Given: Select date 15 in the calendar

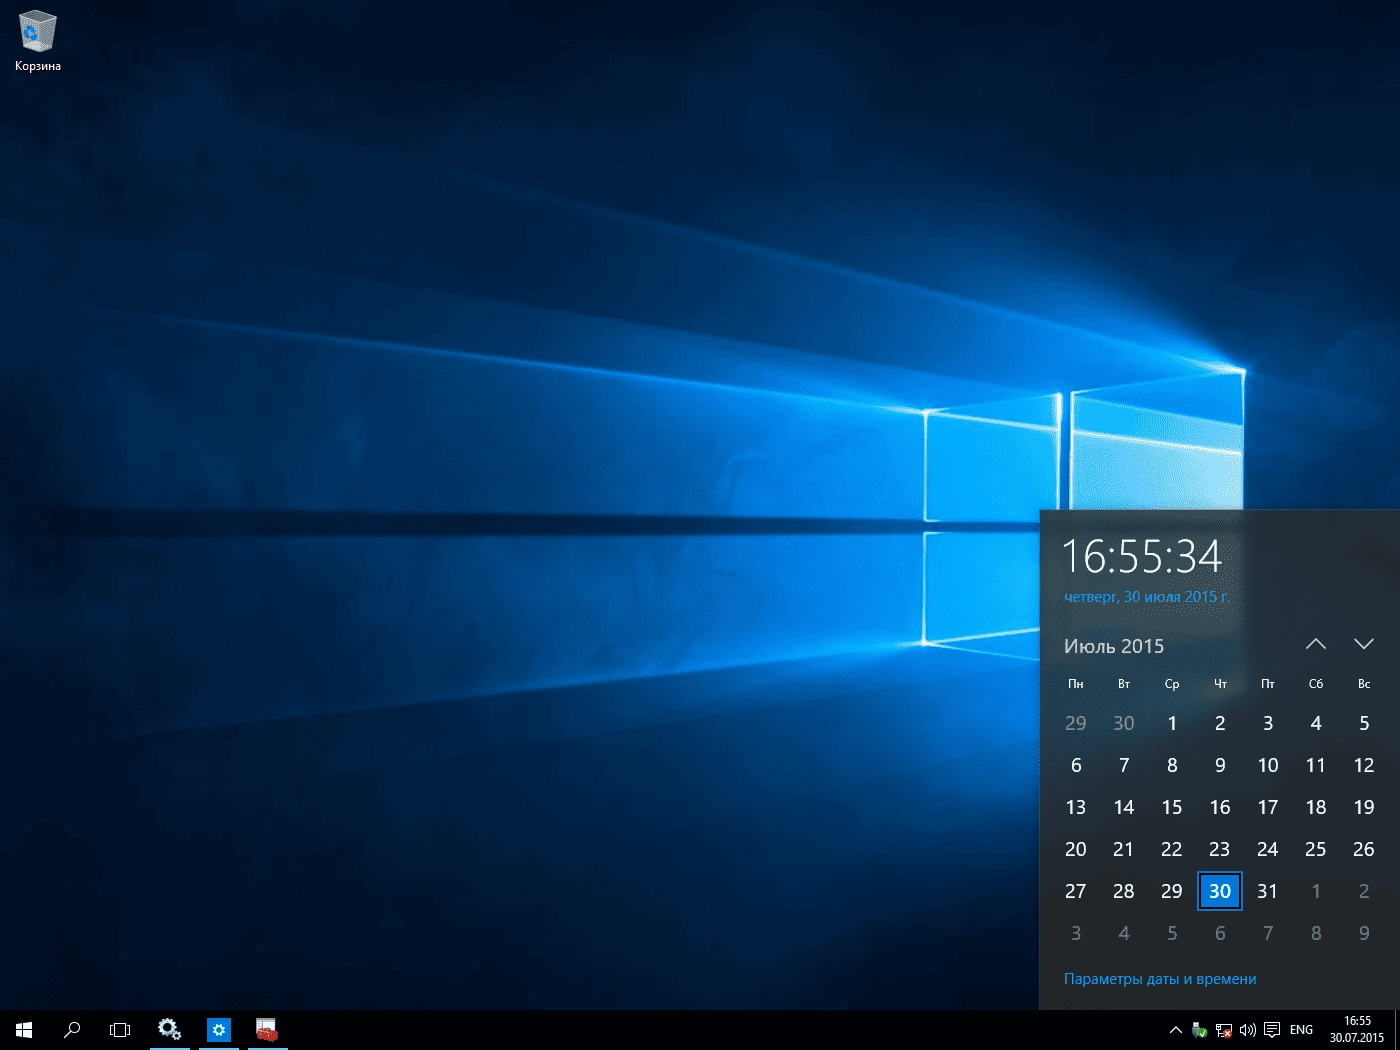Looking at the screenshot, I should (x=1172, y=807).
